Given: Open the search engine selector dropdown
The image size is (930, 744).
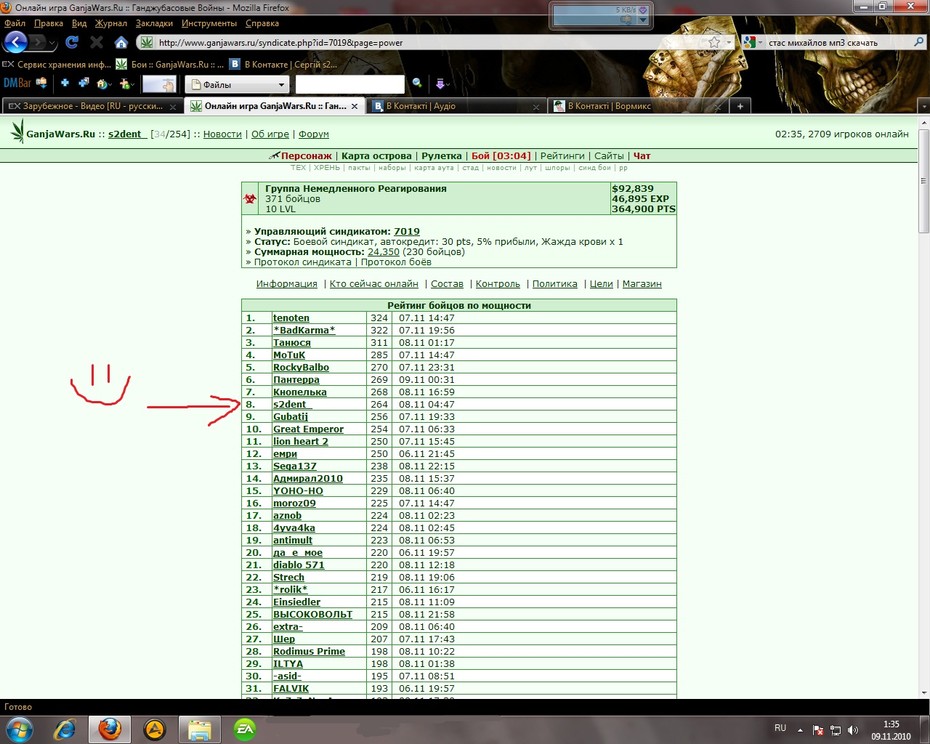Looking at the screenshot, I should [752, 42].
